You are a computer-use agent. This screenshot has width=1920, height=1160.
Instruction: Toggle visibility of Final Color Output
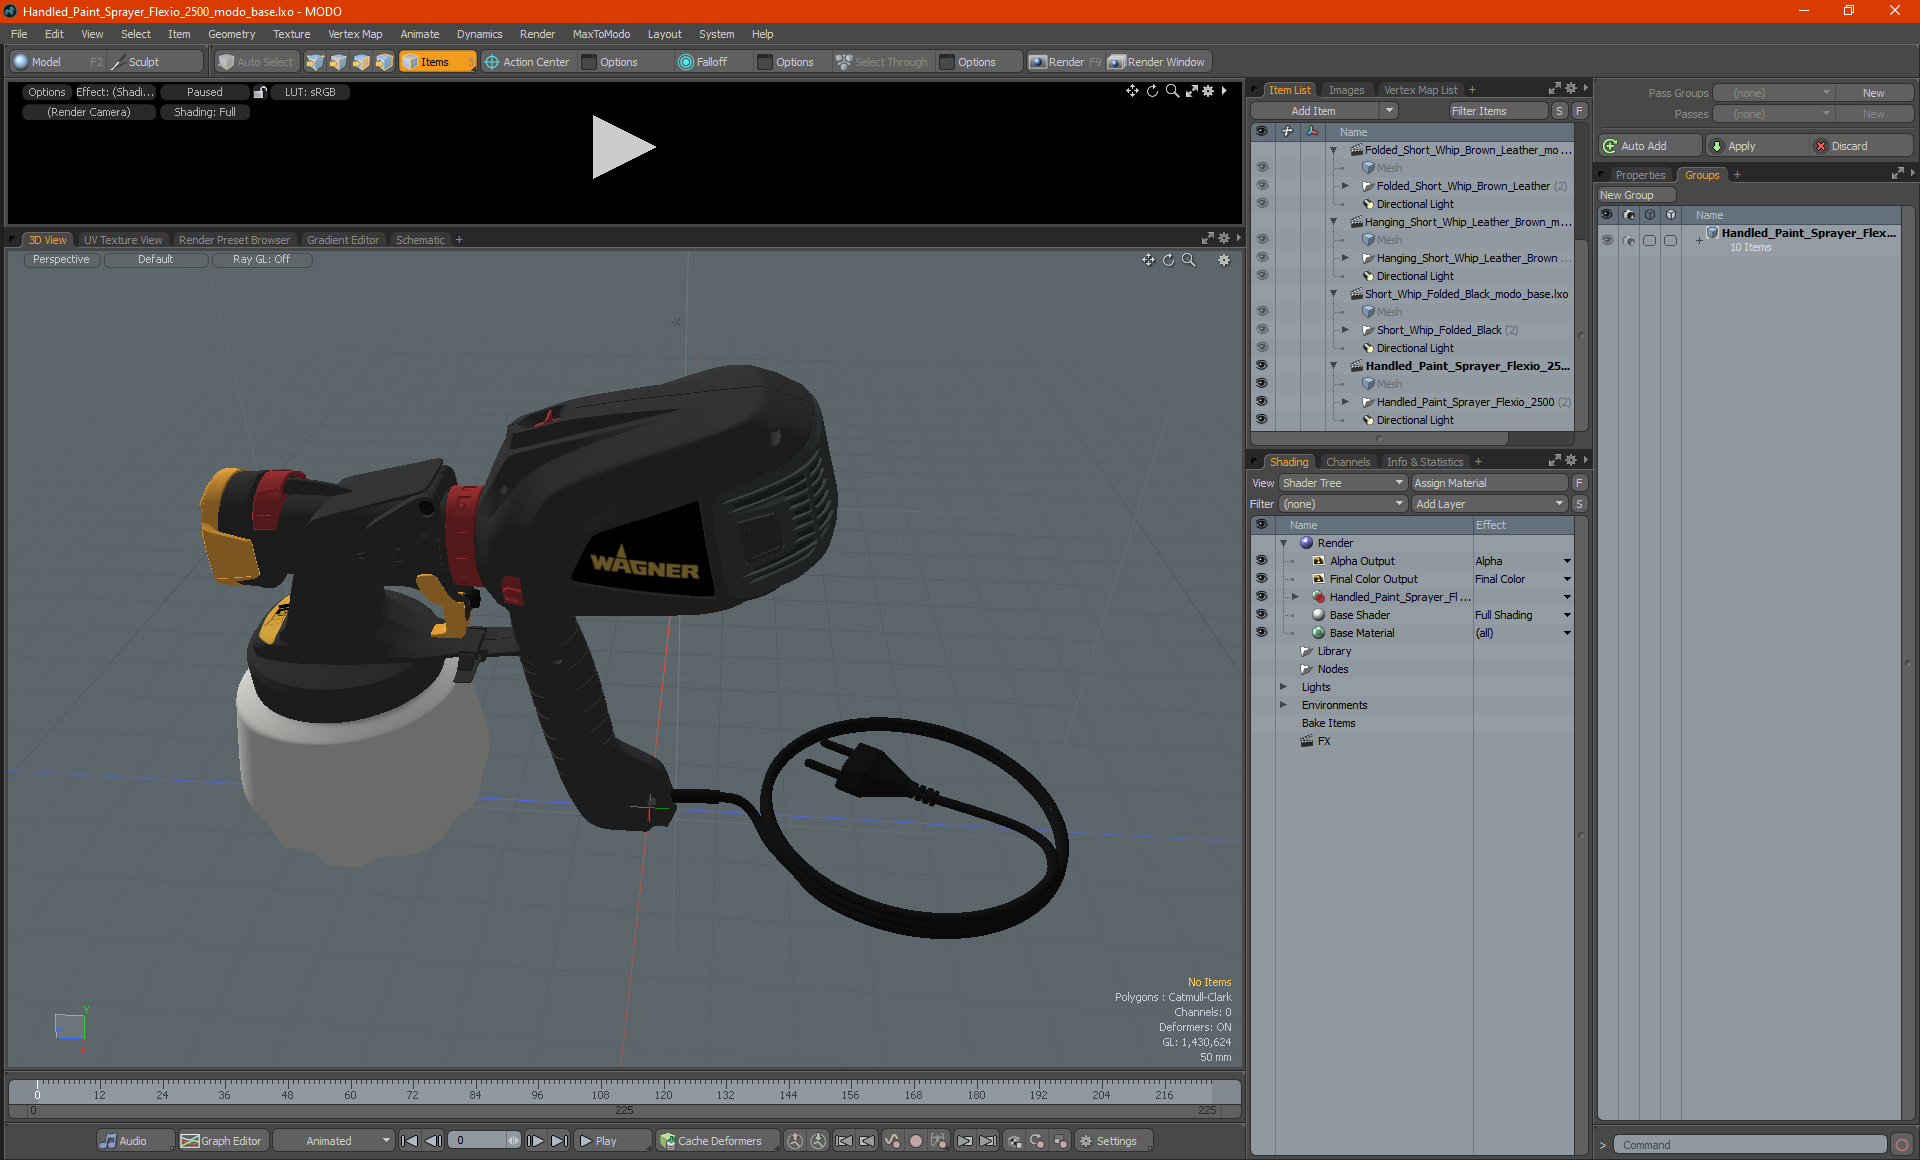coord(1262,579)
